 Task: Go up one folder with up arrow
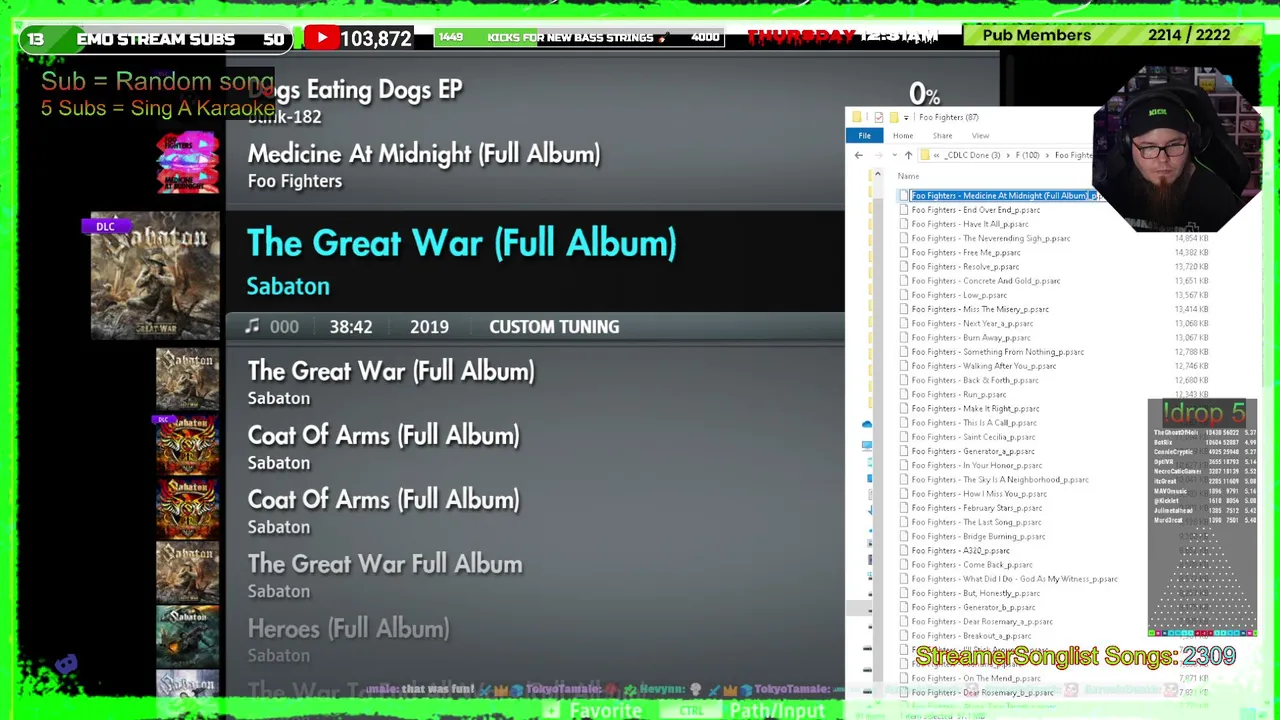click(908, 155)
